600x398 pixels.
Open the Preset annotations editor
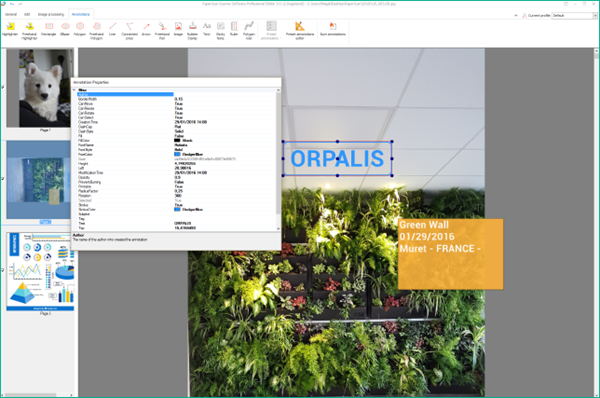pos(300,30)
